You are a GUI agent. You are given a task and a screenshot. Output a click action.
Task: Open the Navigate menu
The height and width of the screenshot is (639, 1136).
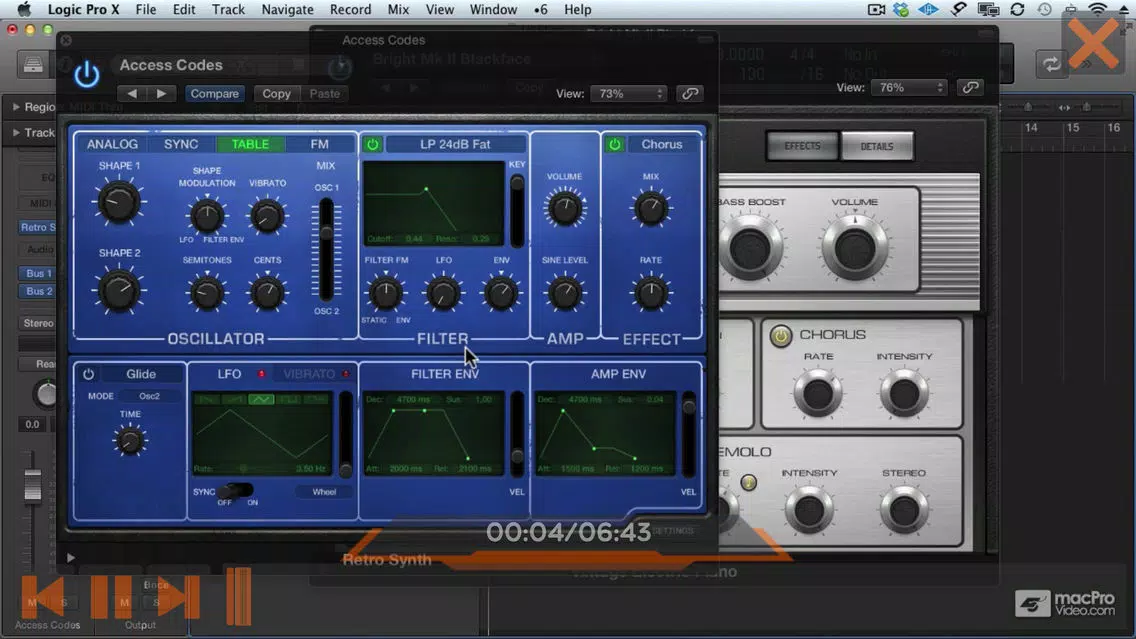coord(288,9)
